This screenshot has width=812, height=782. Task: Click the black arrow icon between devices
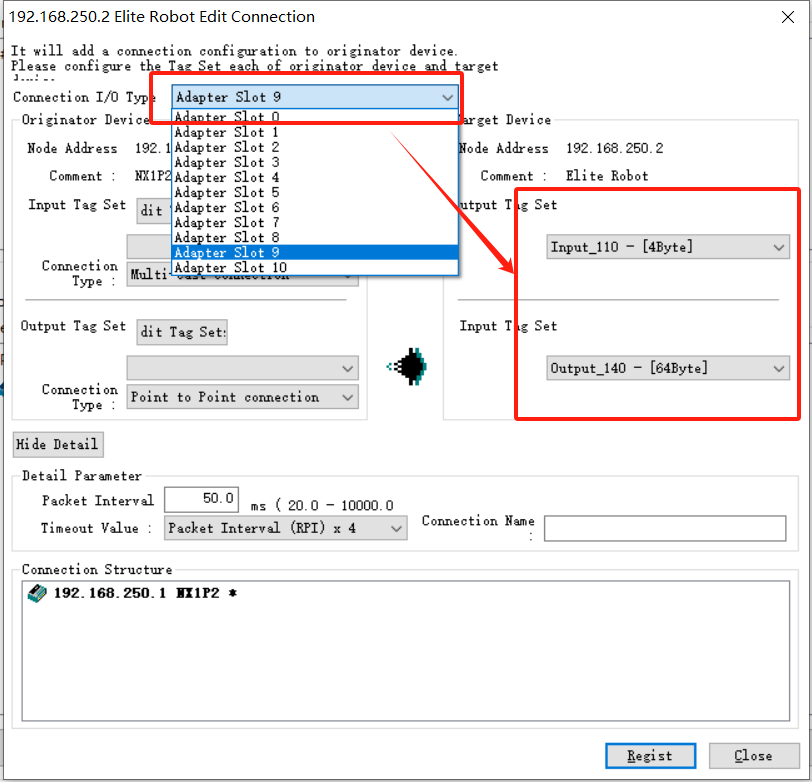(x=408, y=367)
